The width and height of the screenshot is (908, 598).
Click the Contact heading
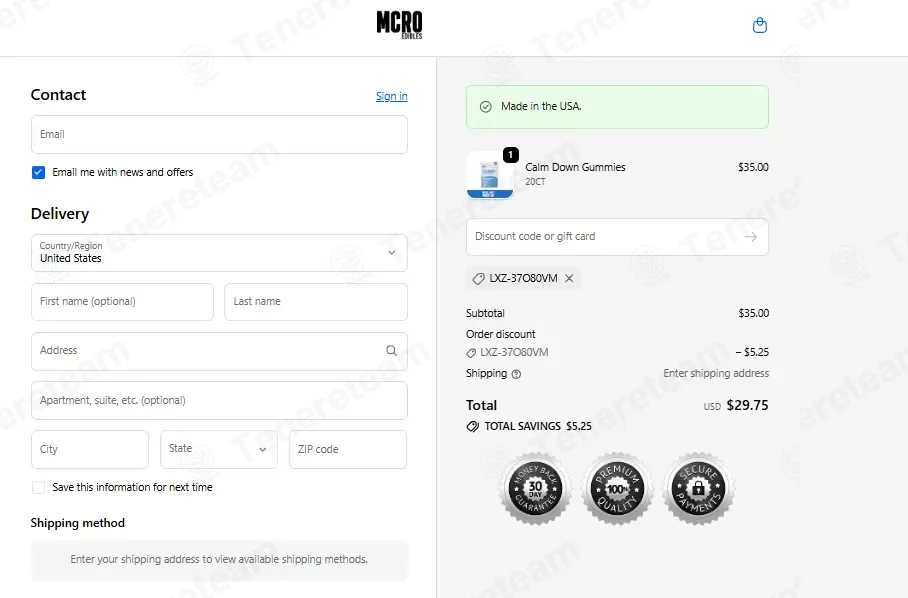coord(58,95)
